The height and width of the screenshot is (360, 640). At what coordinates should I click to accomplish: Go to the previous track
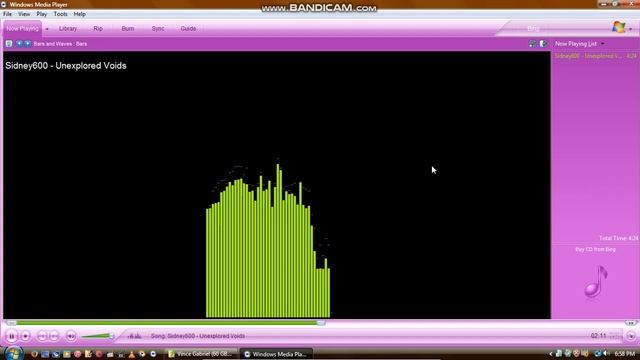[42, 336]
